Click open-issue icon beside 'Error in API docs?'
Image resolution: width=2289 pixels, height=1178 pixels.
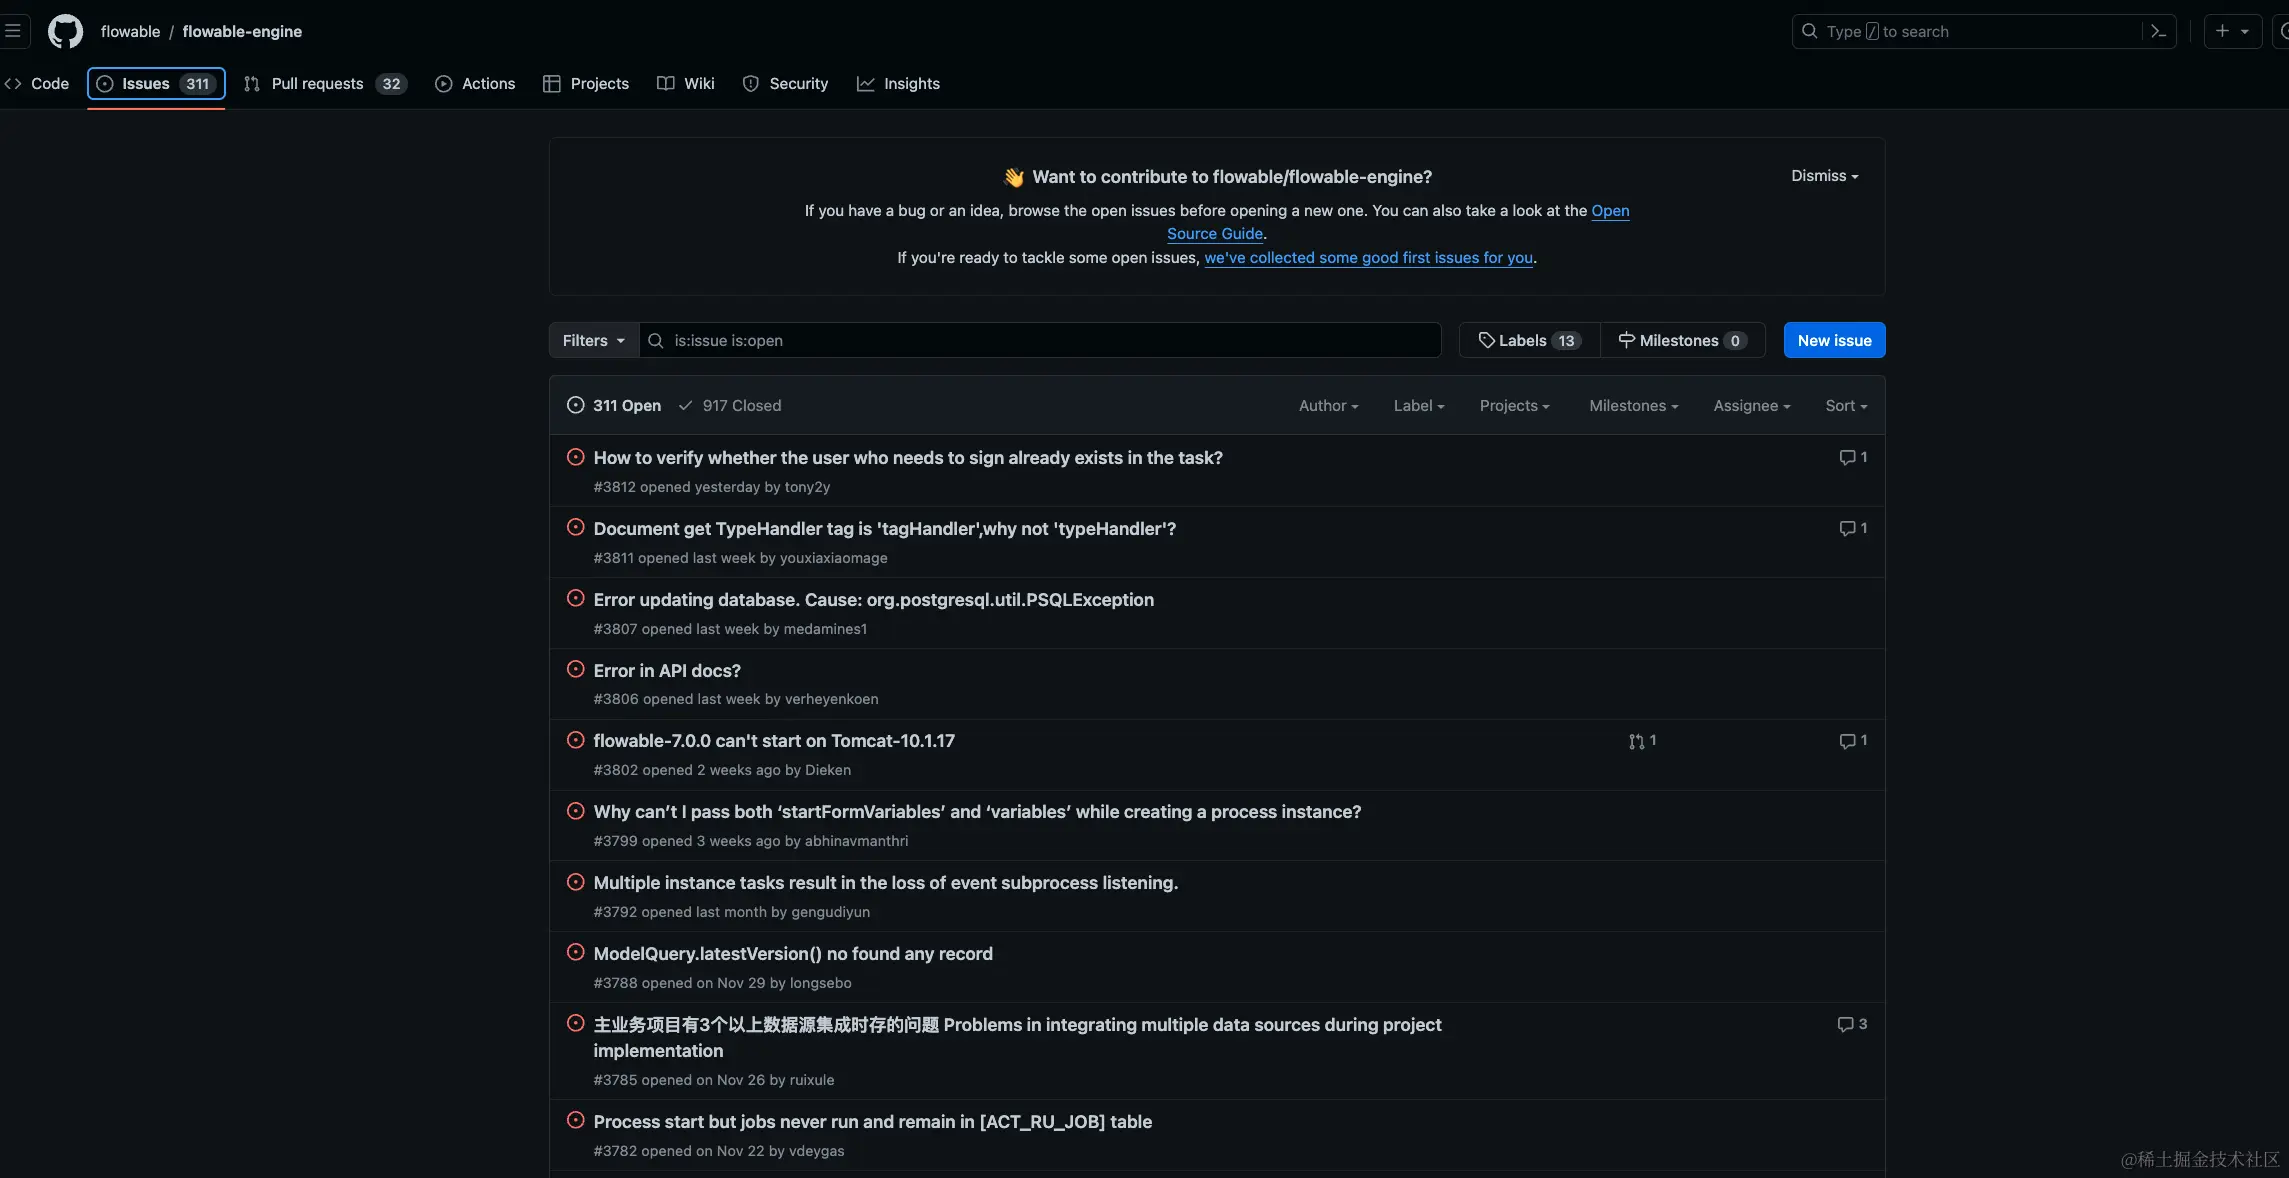click(575, 669)
